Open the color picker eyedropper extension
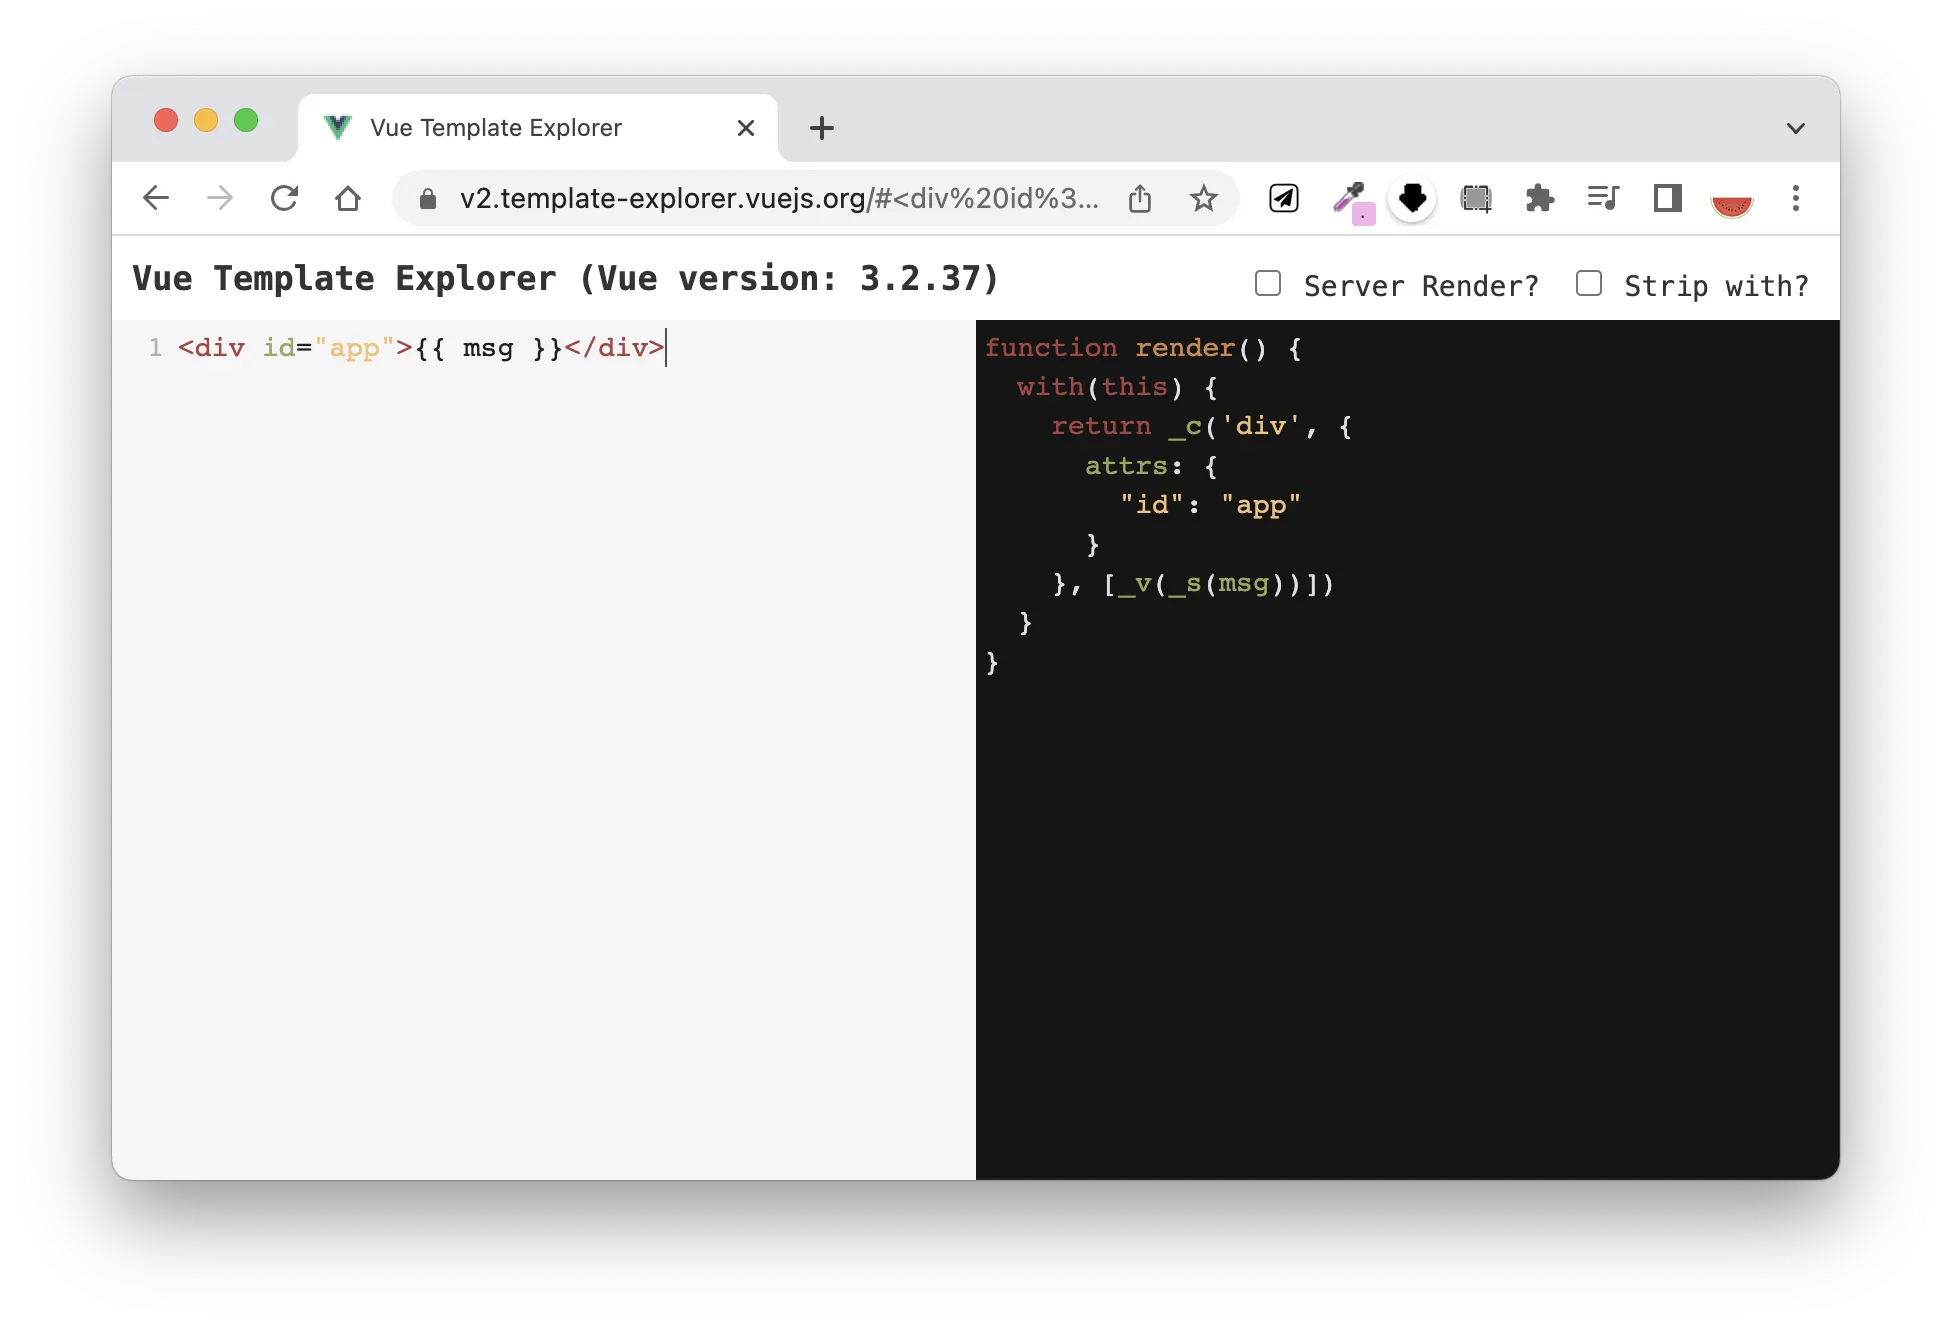 (x=1349, y=198)
